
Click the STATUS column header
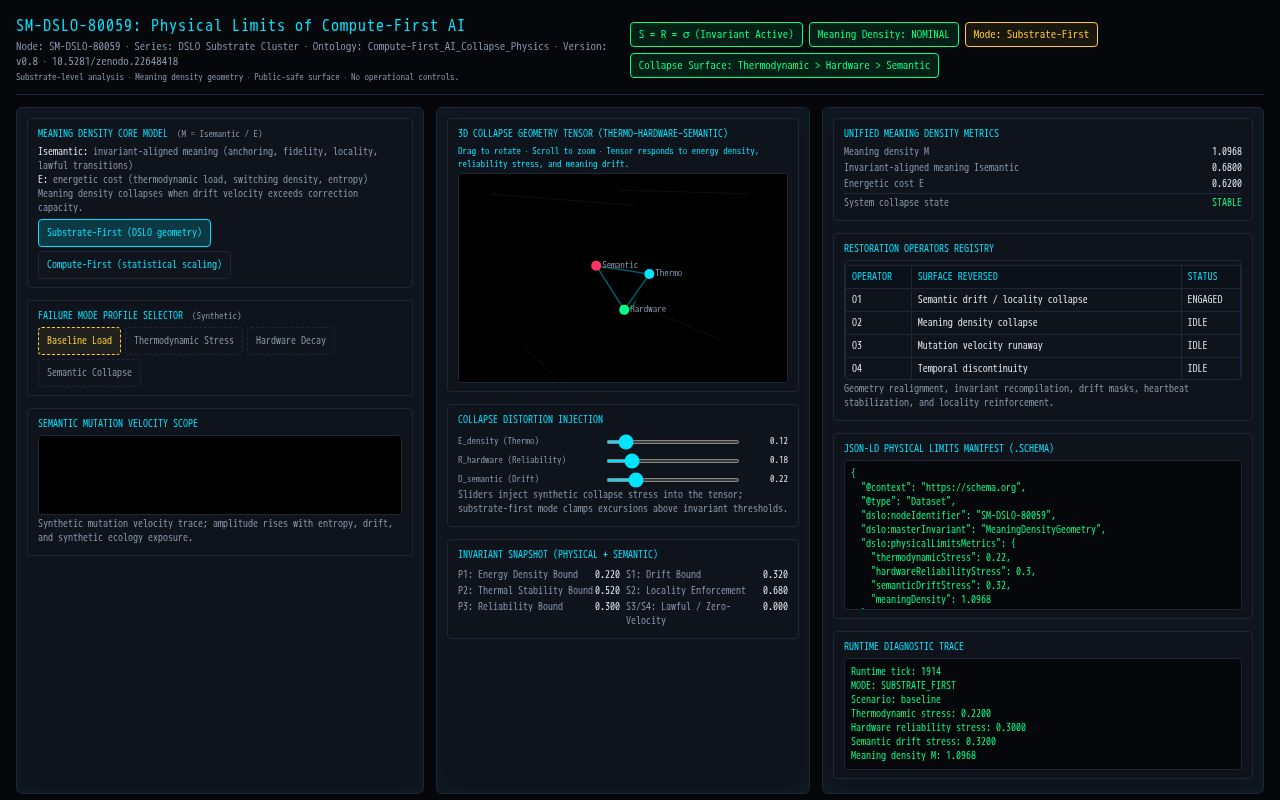pyautogui.click(x=1211, y=277)
